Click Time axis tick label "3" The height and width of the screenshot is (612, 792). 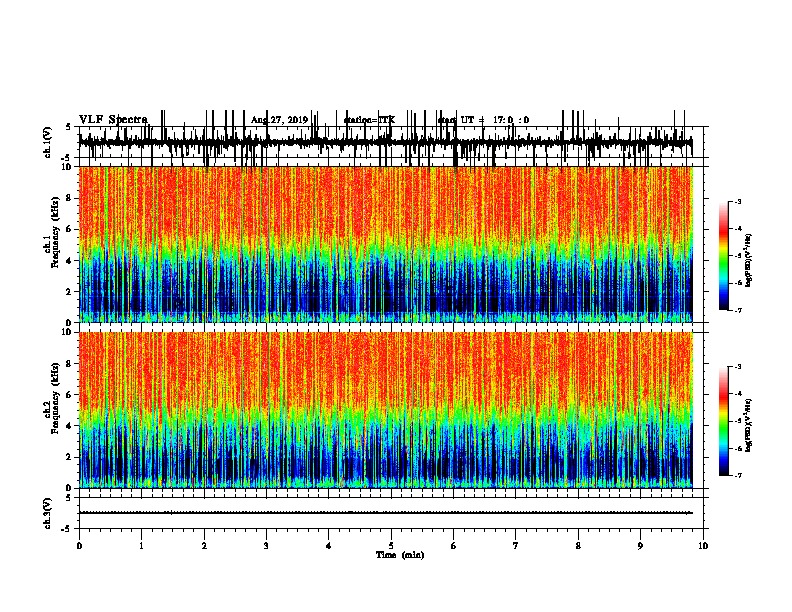point(266,545)
